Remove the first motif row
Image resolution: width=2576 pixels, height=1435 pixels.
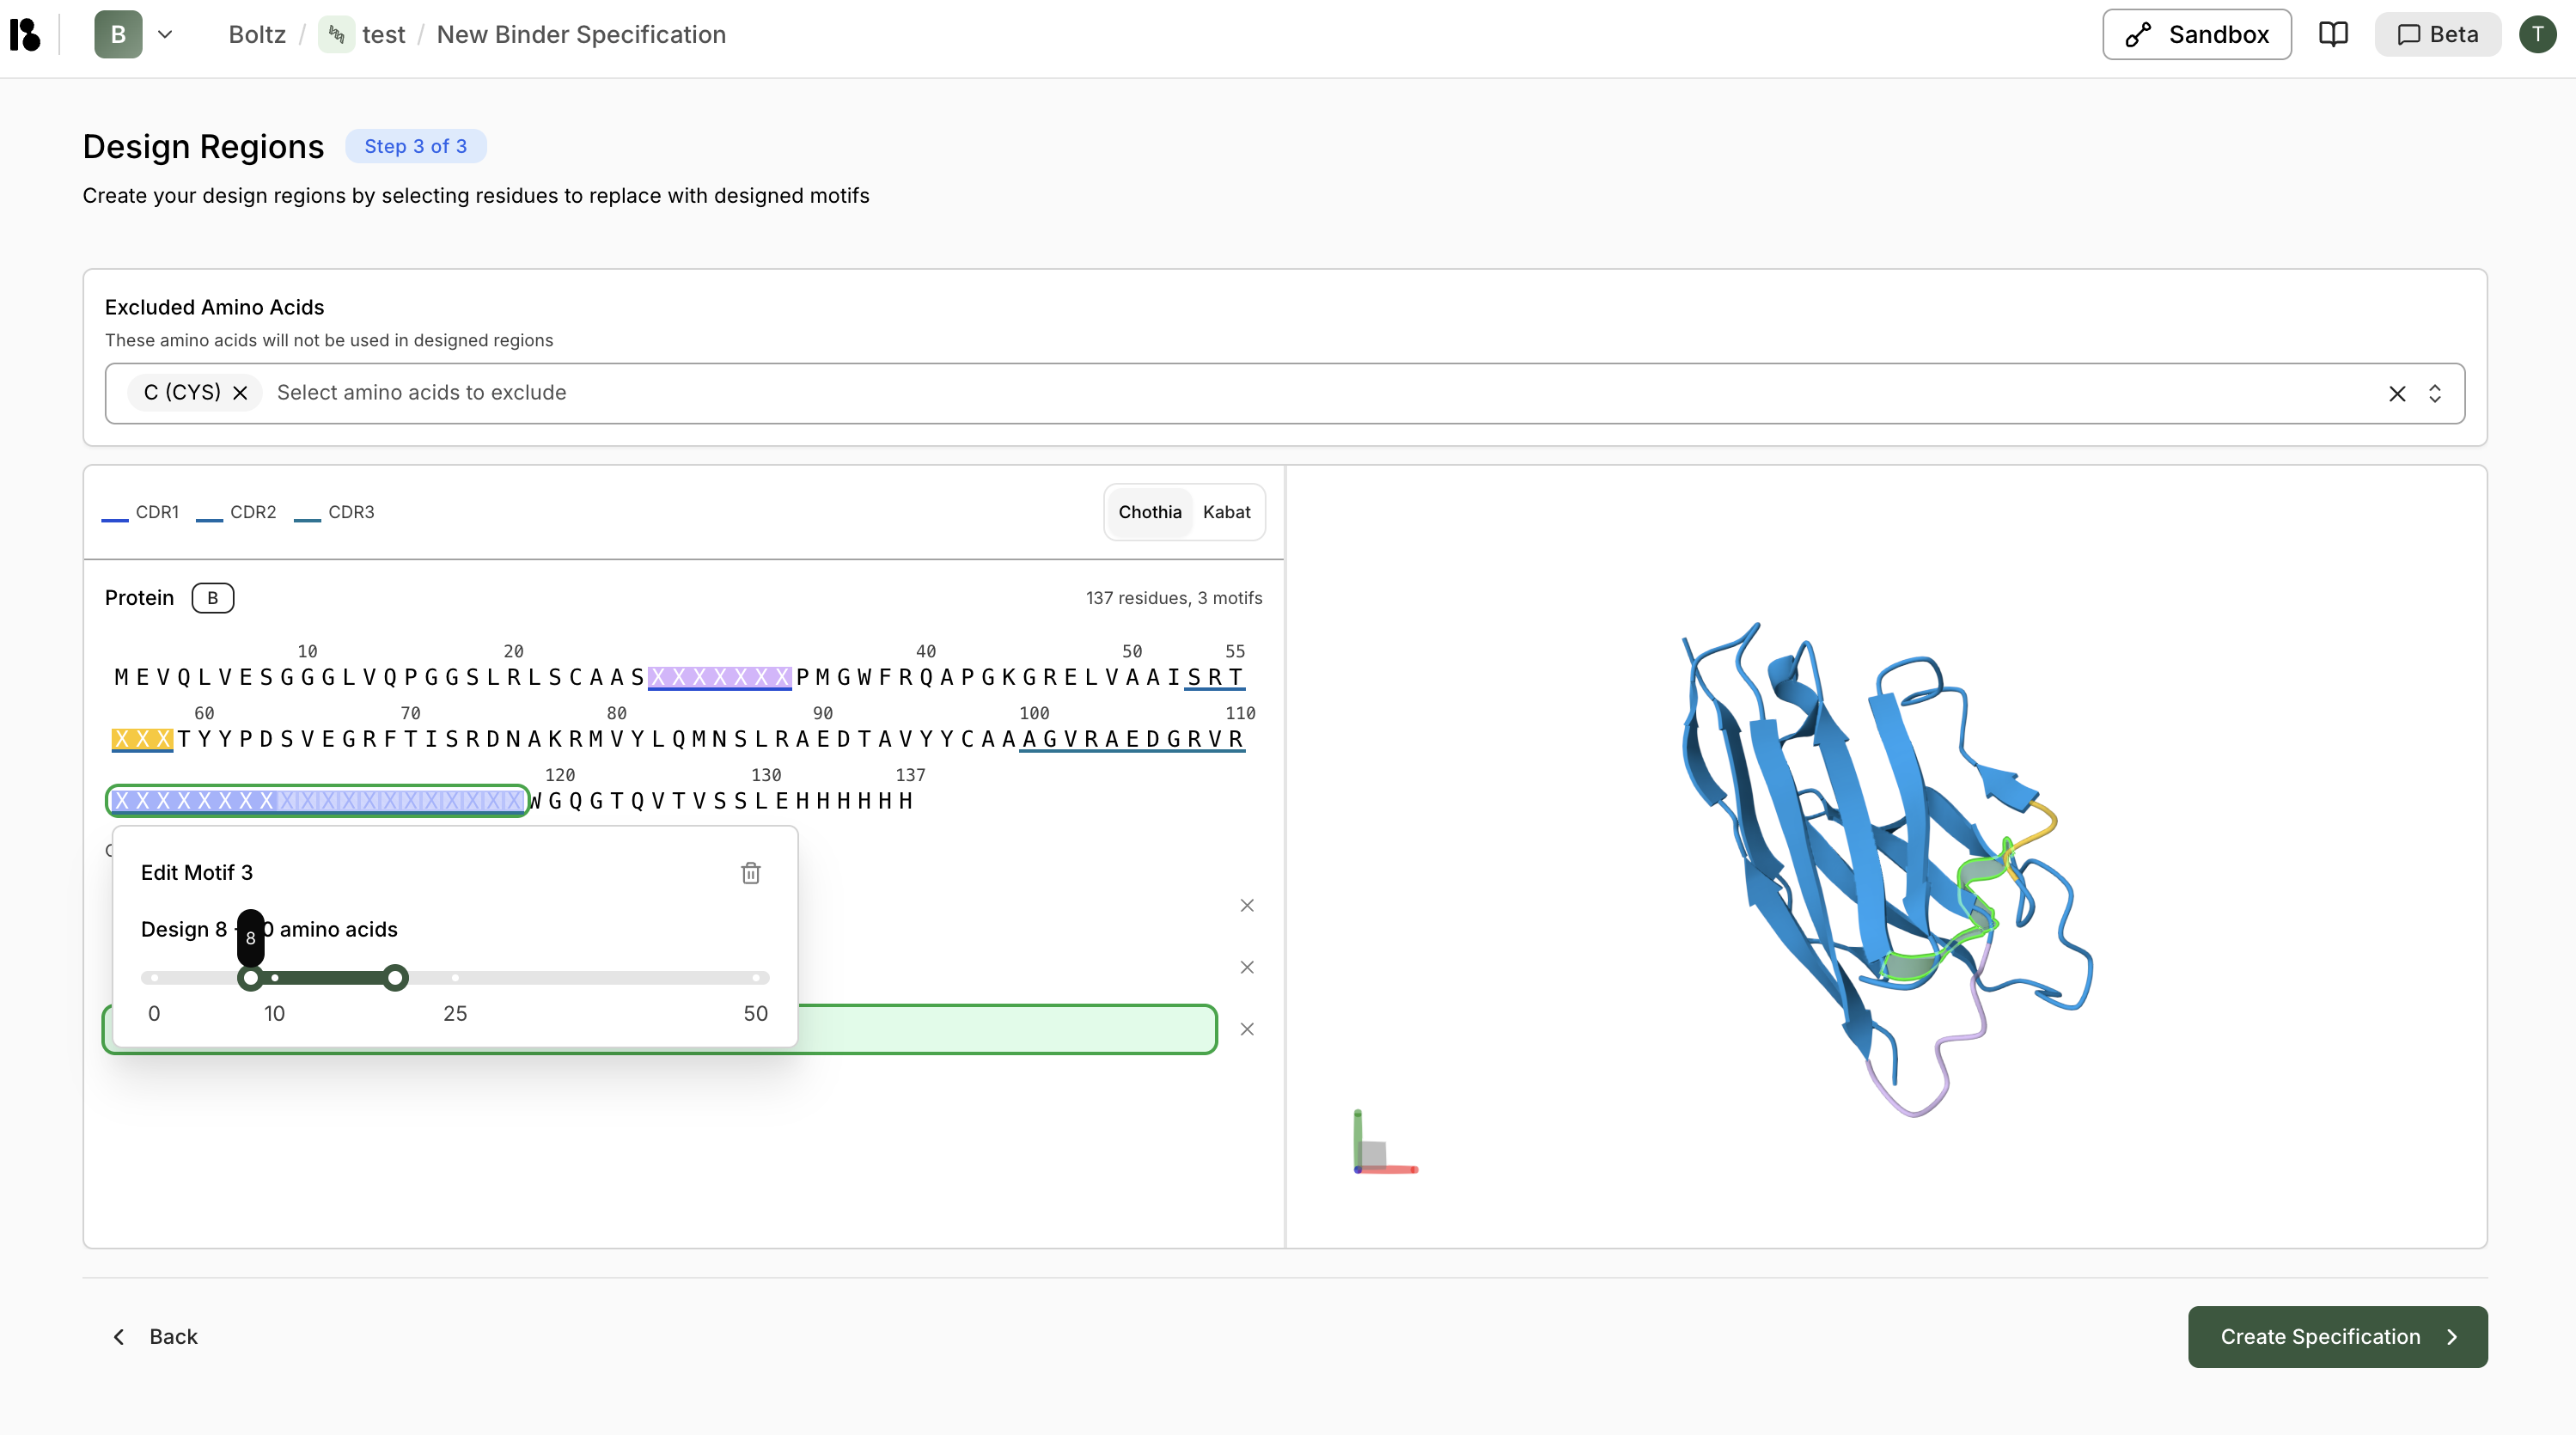(x=1247, y=905)
